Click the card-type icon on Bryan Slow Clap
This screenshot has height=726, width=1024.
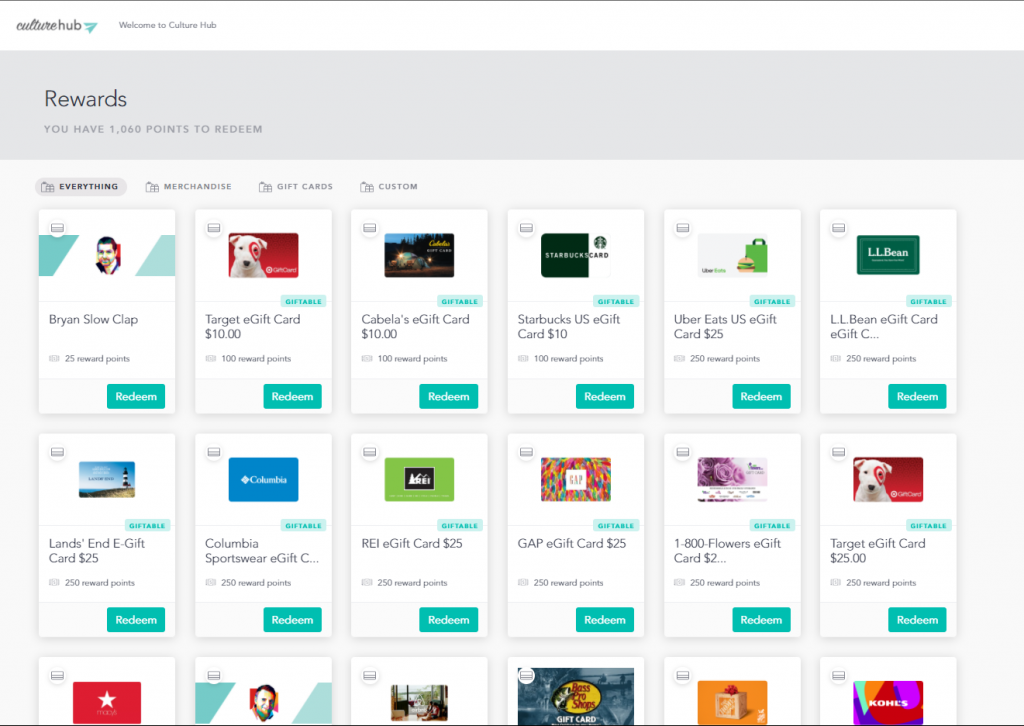[x=57, y=228]
